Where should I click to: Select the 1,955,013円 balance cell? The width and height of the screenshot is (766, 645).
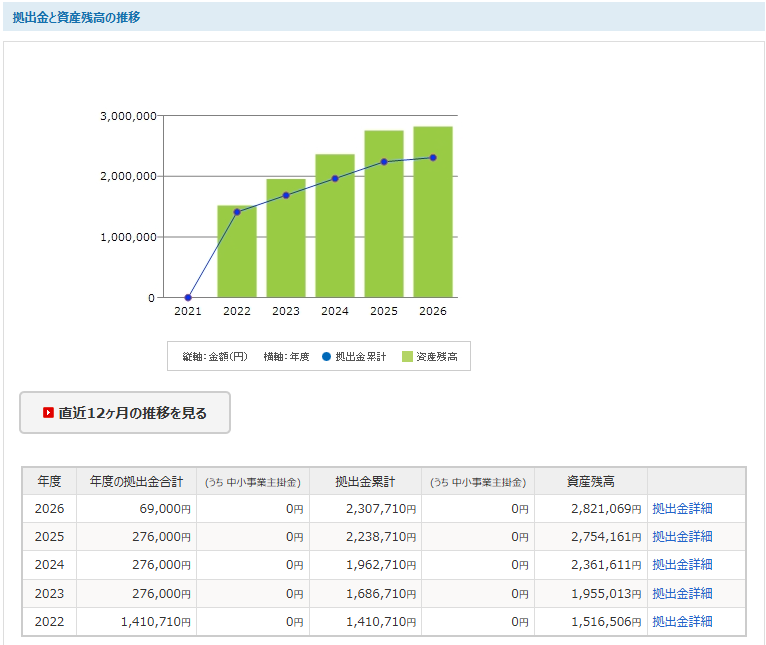click(x=591, y=593)
